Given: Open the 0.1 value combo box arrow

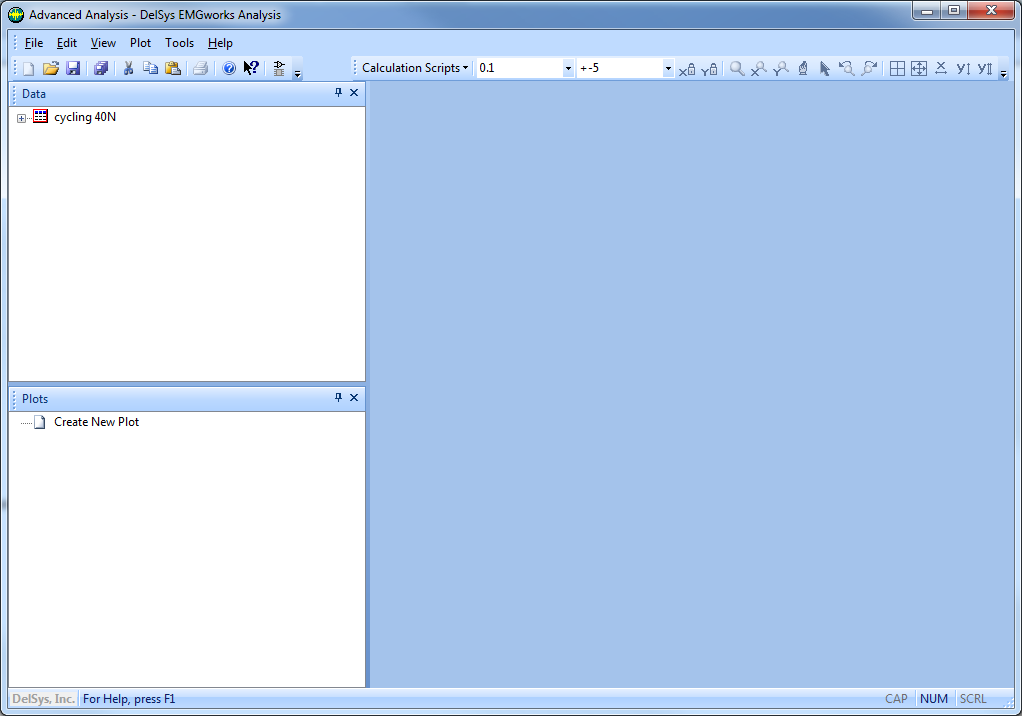Looking at the screenshot, I should tap(568, 69).
